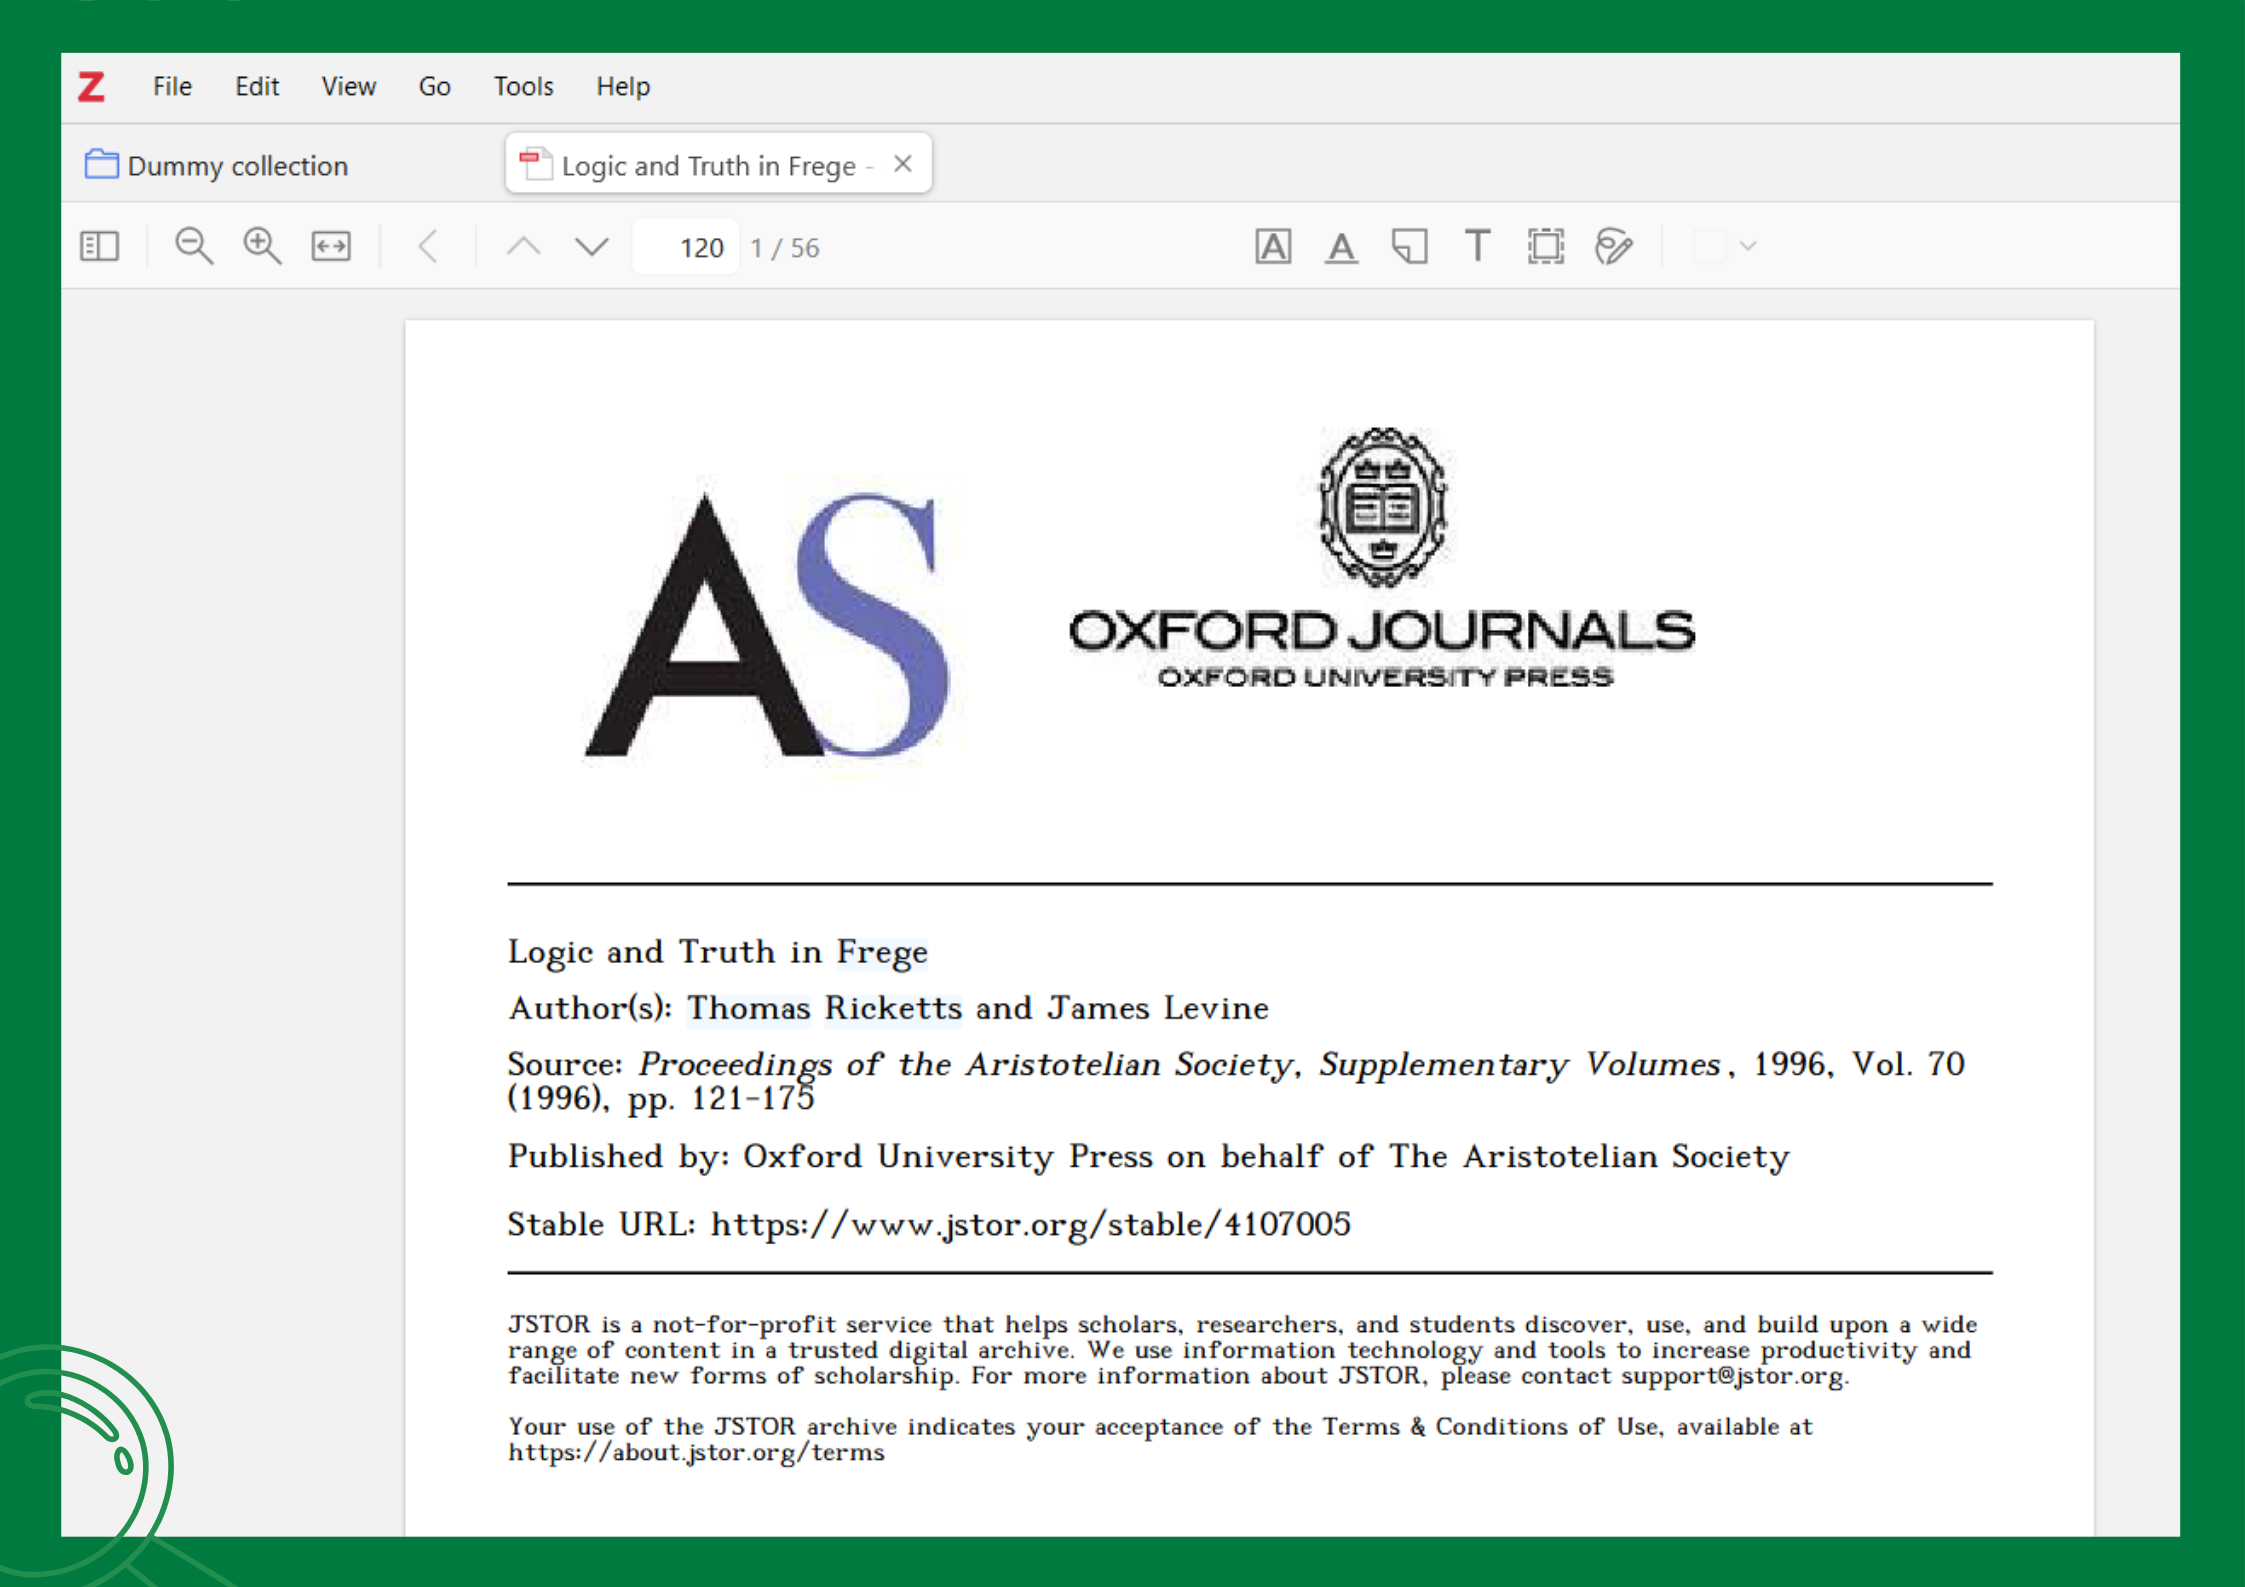The image size is (2245, 1587).
Task: Expand the color dropdown arrow
Action: (x=1748, y=247)
